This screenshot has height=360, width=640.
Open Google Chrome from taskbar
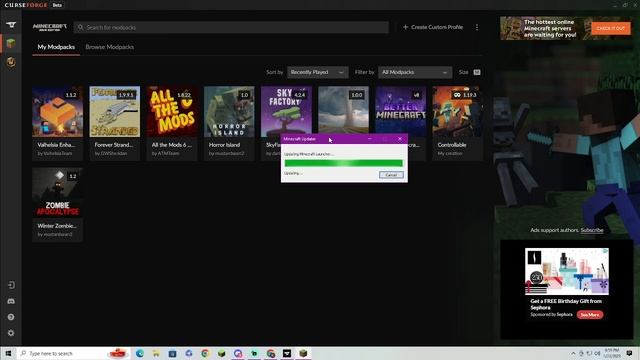[205, 353]
